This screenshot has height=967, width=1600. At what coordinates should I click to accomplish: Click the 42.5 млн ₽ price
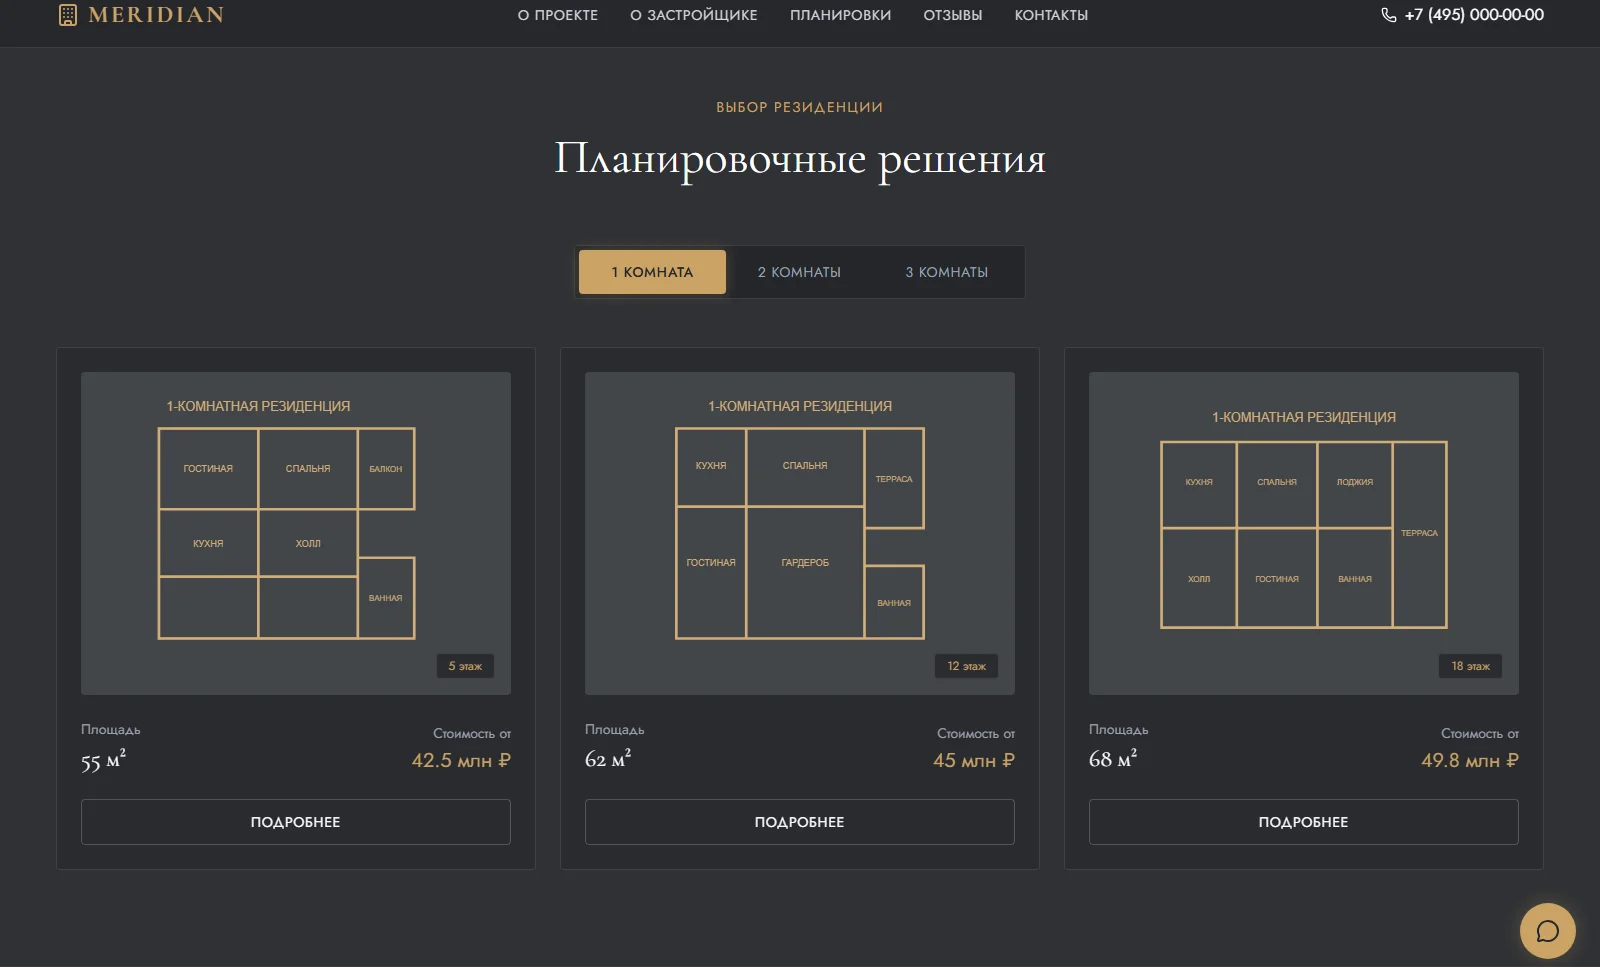pos(461,760)
